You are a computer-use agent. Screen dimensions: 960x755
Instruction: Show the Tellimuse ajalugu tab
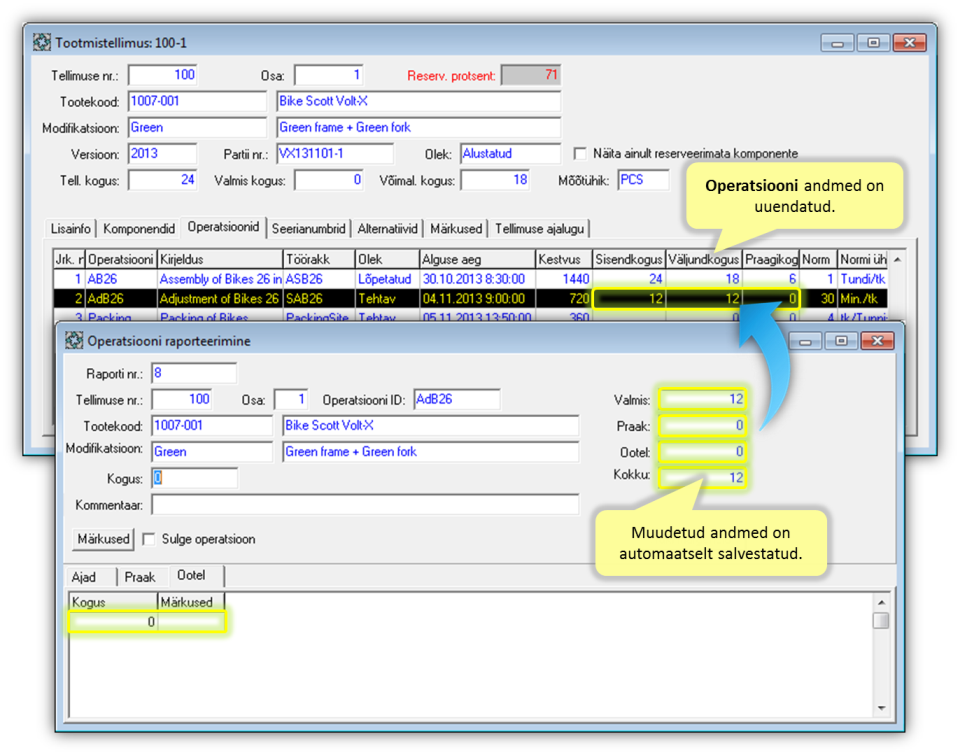pyautogui.click(x=539, y=229)
